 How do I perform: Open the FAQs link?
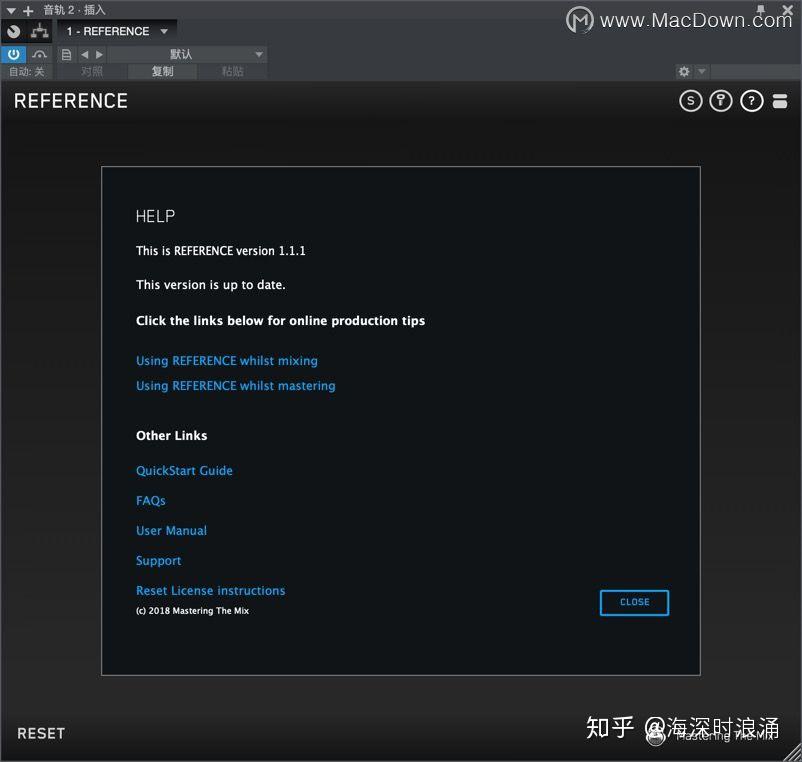tap(151, 501)
